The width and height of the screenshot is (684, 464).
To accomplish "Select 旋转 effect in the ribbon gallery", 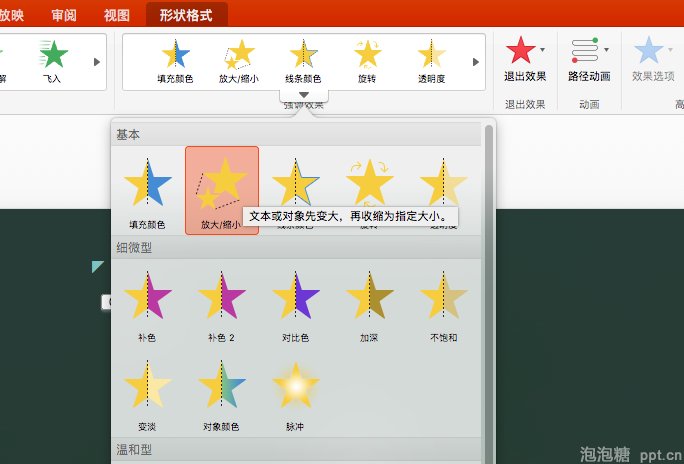I will (x=367, y=60).
